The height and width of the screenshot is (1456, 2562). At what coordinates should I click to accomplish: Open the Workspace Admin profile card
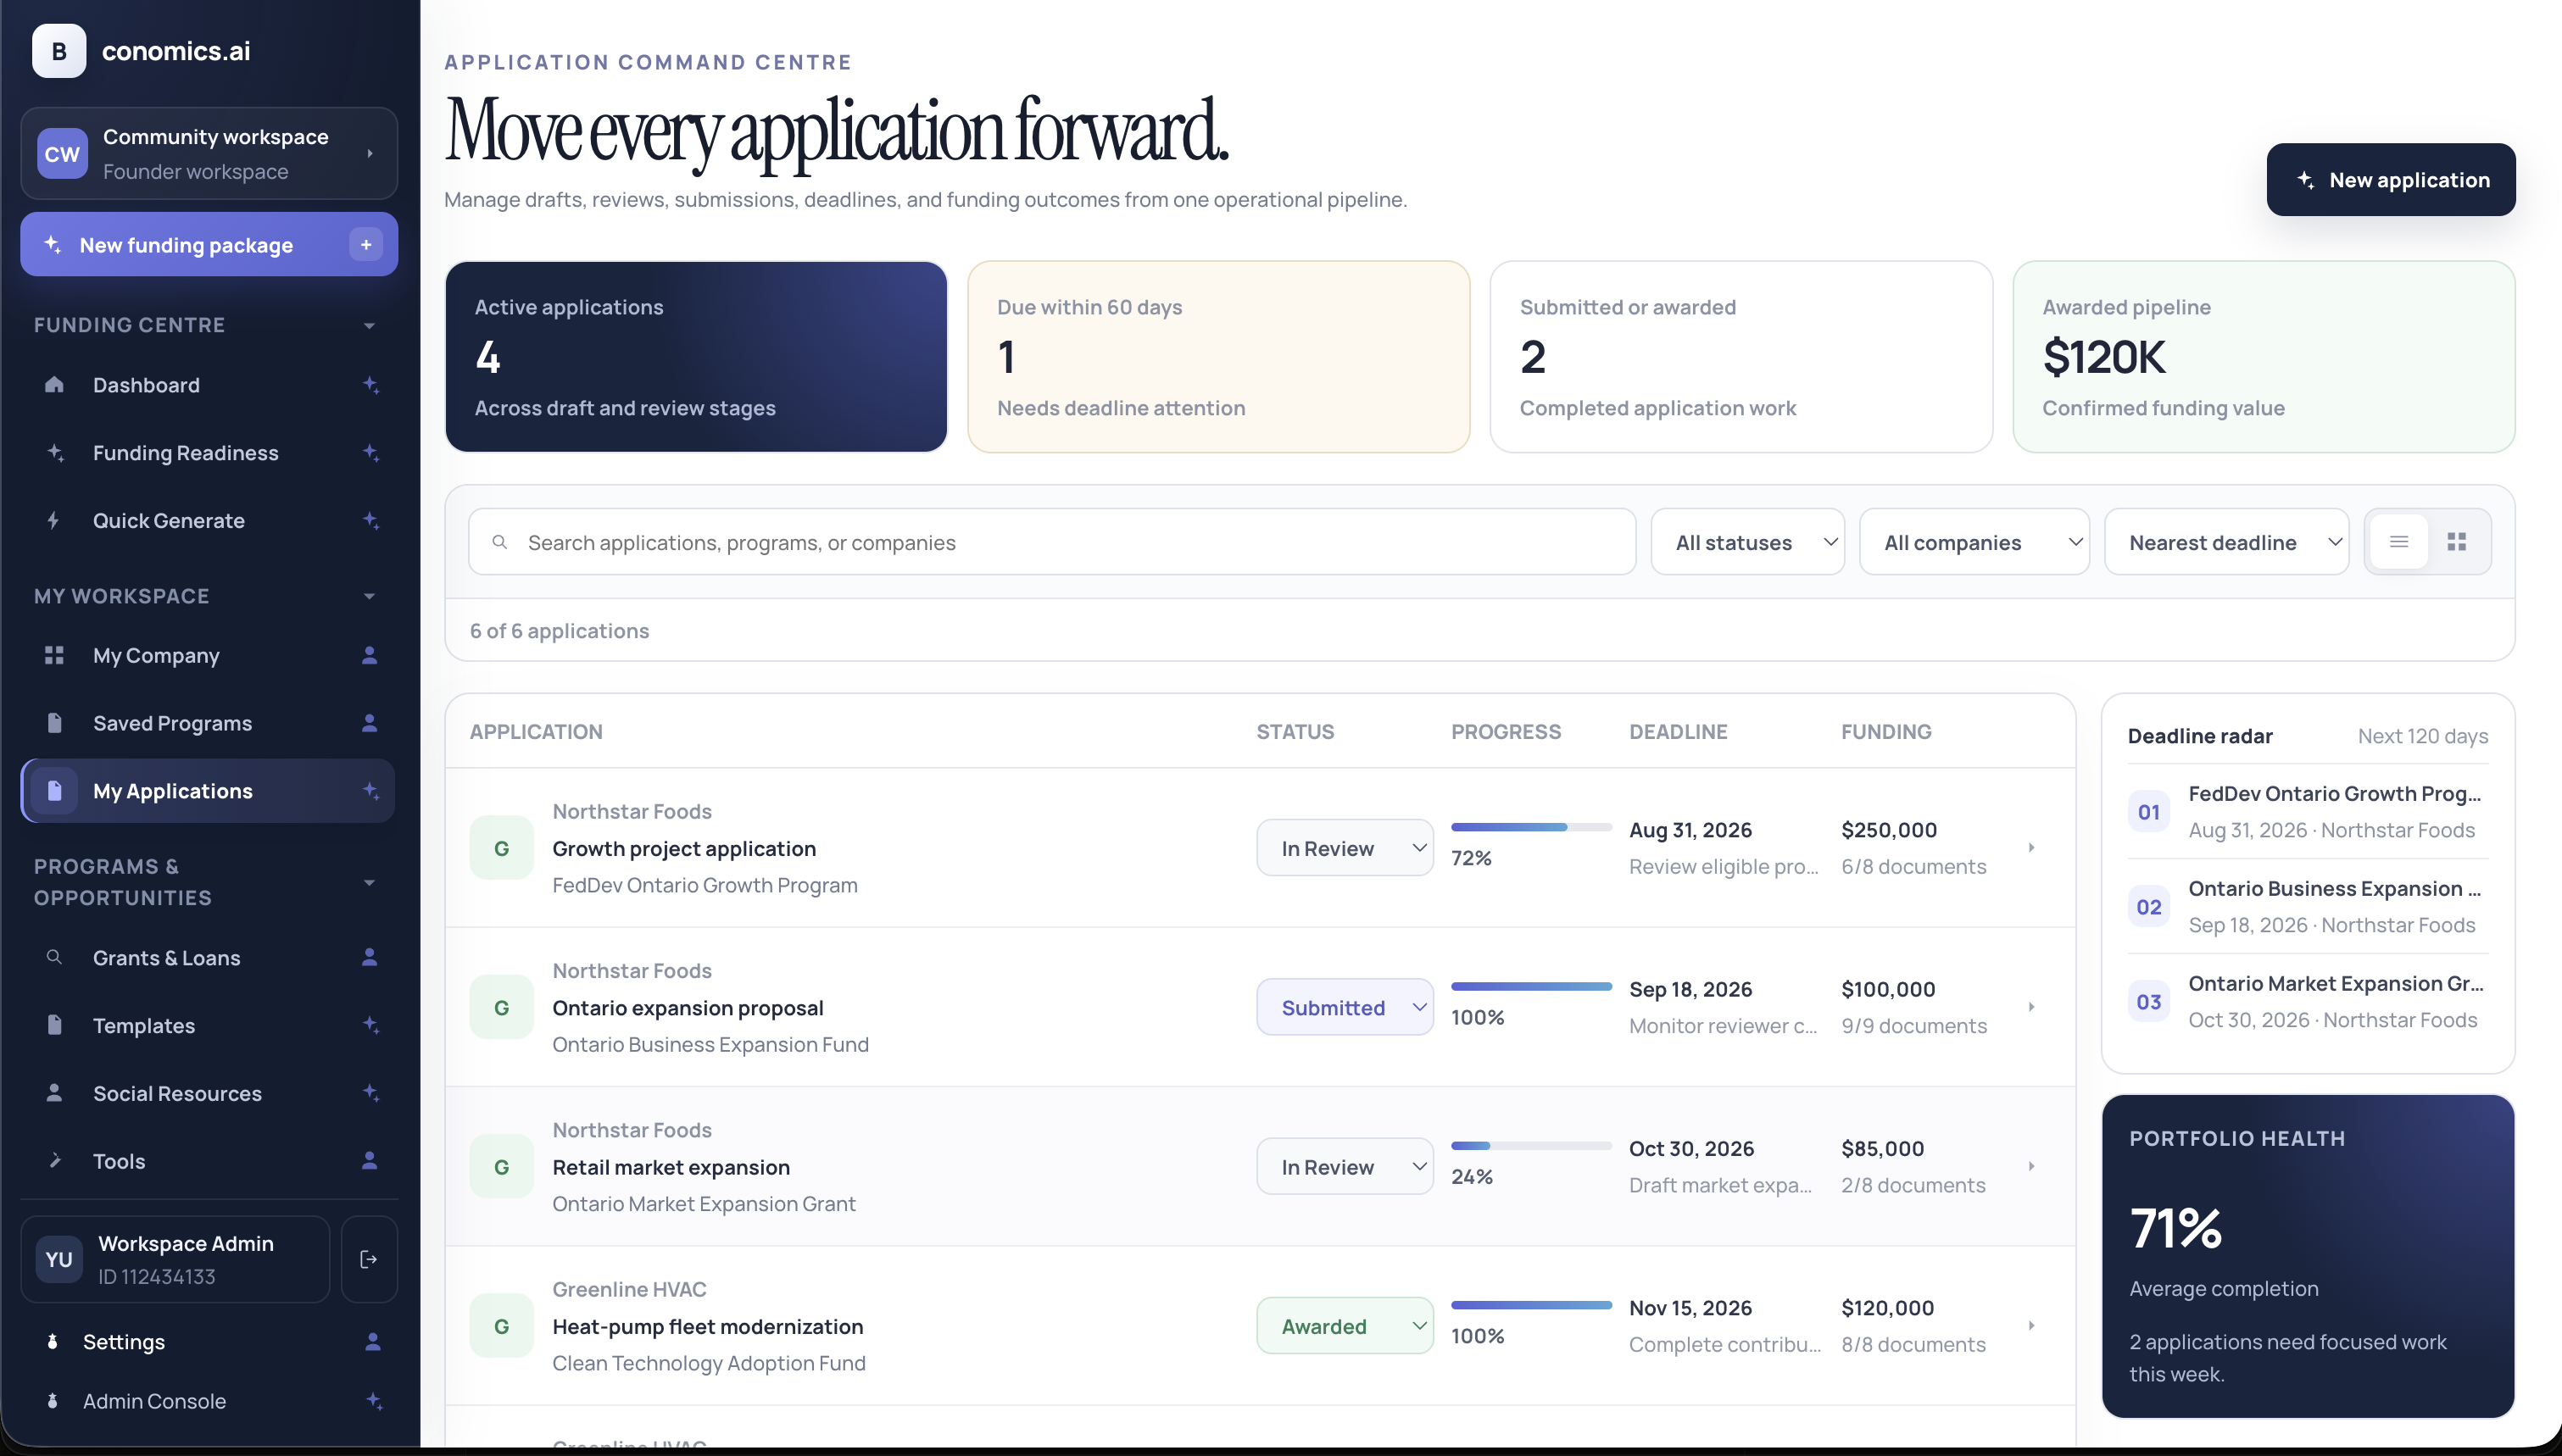175,1260
